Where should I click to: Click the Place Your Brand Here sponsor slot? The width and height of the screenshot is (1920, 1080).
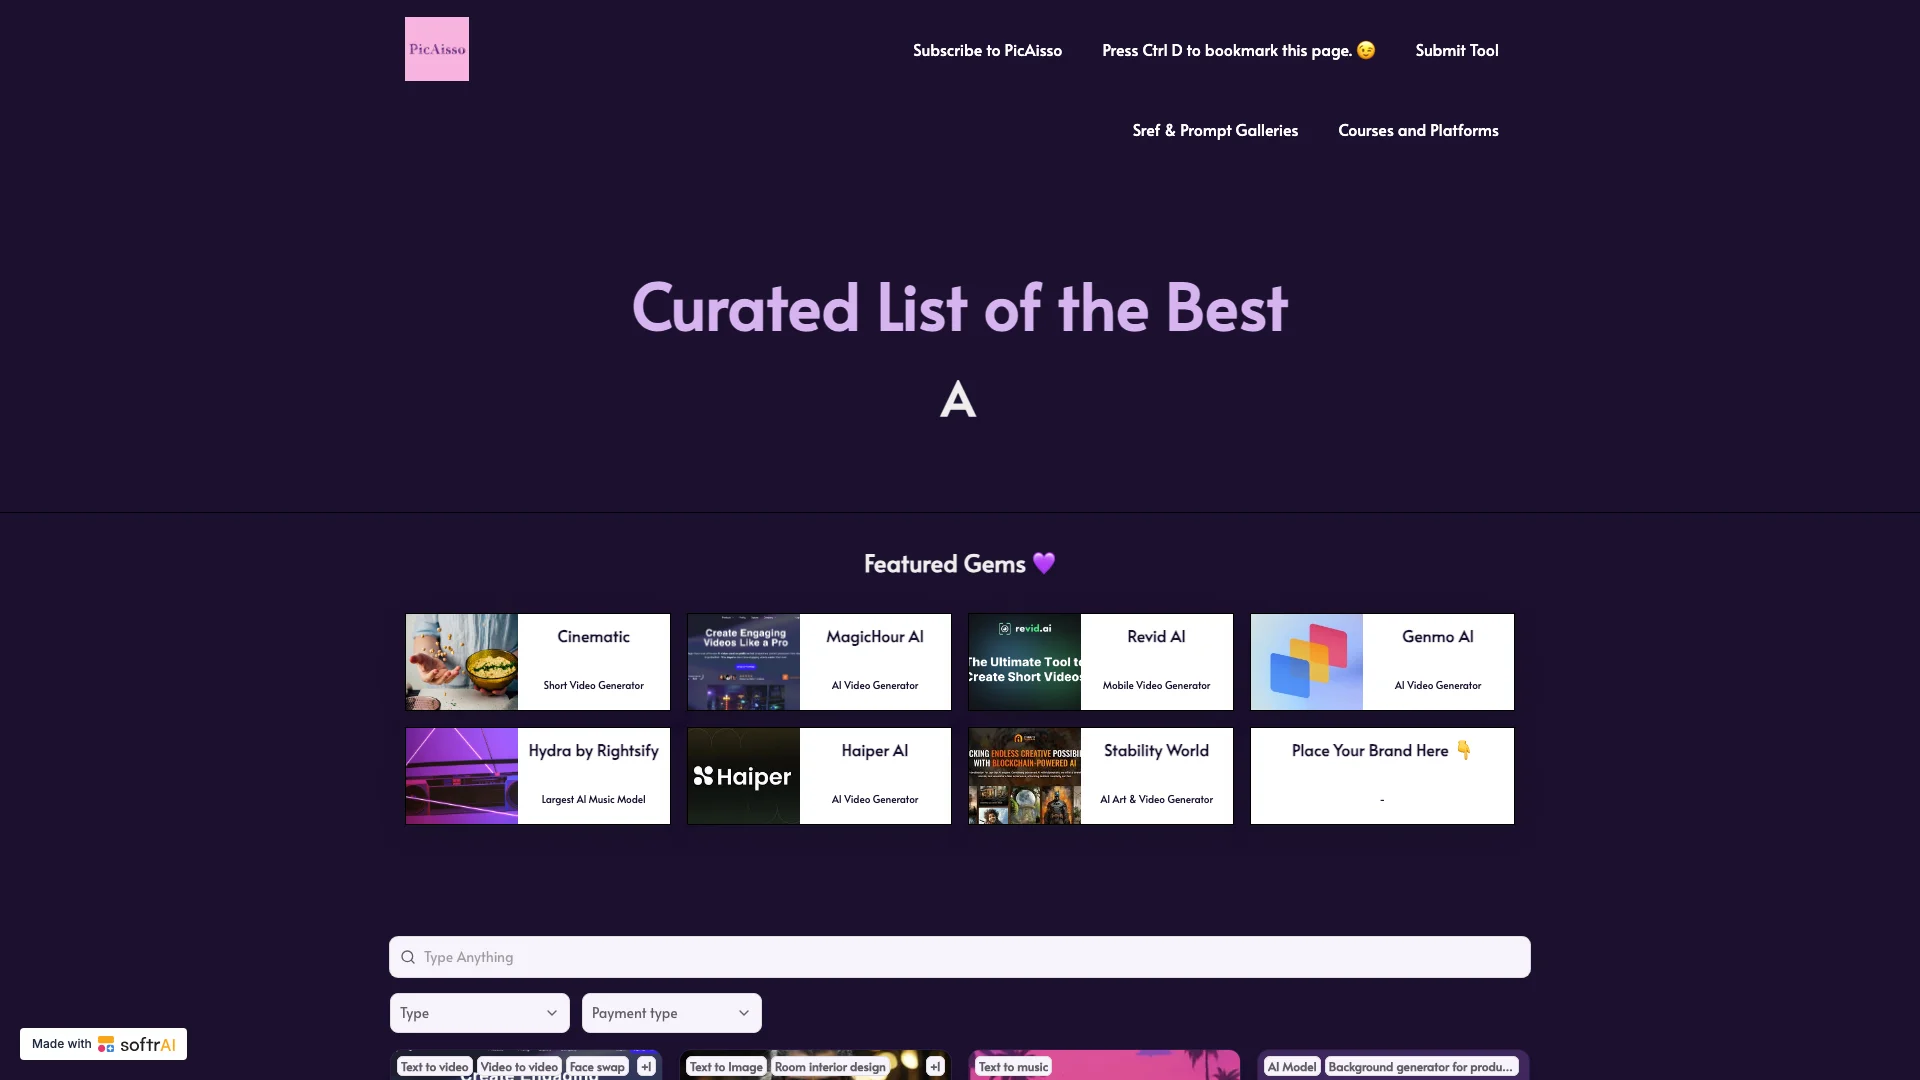1382,775
